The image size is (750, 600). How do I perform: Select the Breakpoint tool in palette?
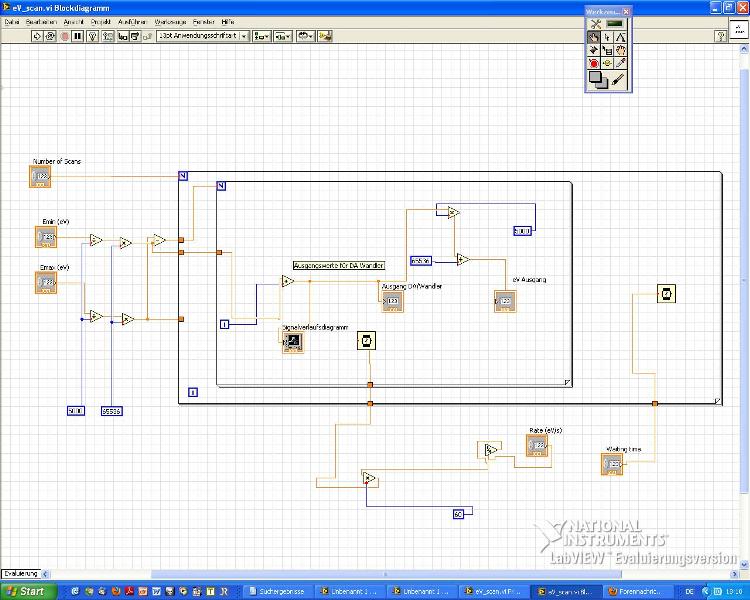pos(594,63)
